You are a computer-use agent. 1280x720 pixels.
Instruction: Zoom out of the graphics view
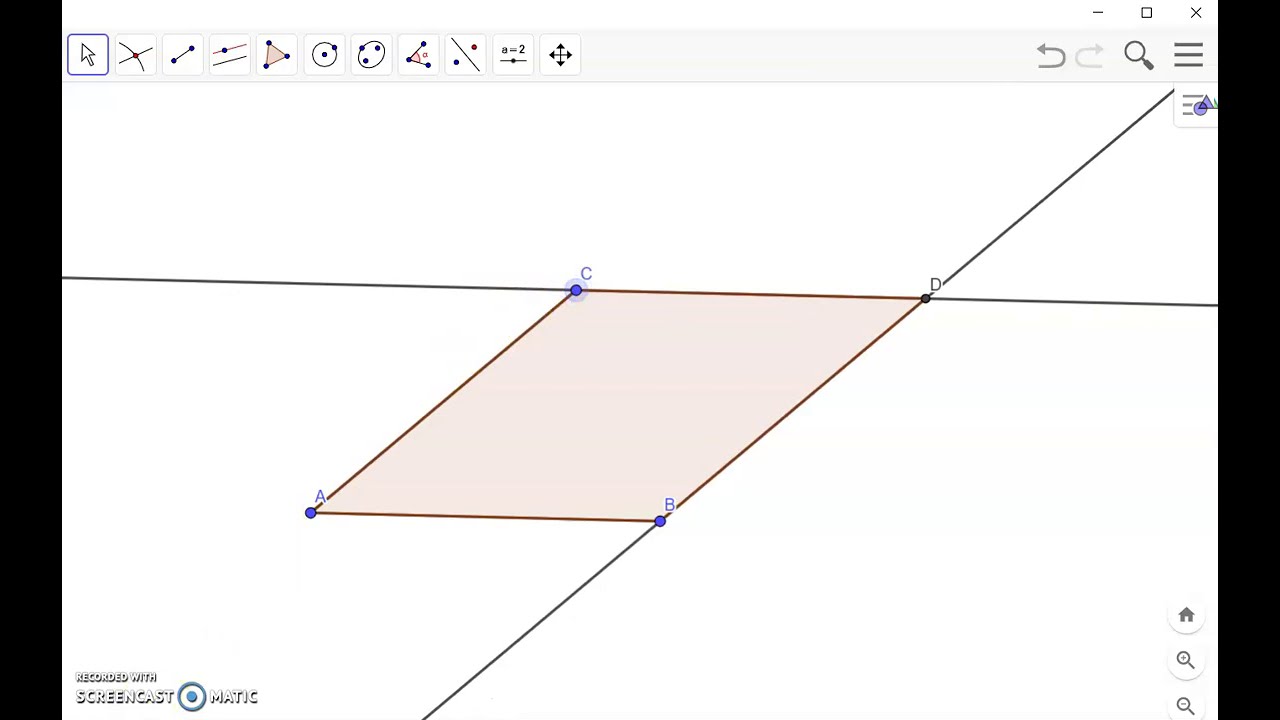[x=1186, y=705]
